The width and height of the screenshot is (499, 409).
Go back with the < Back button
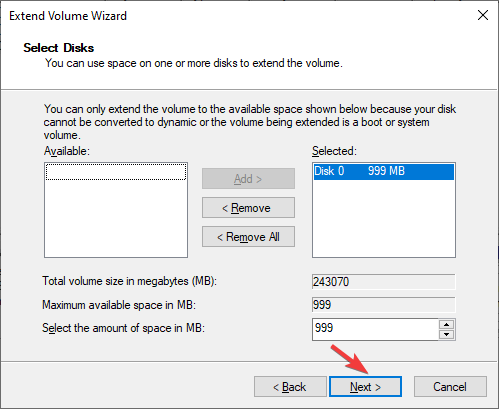[290, 387]
